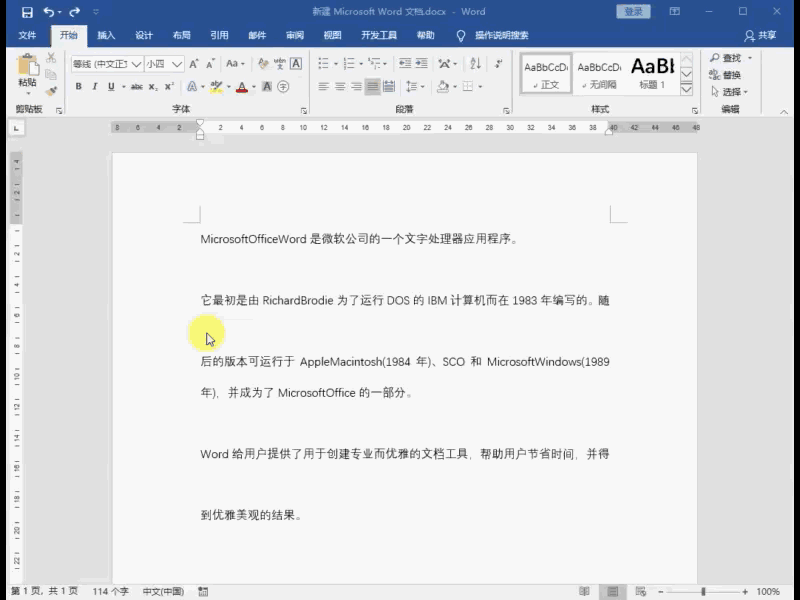
Task: Switch to the 引用 (References) tab
Action: [x=219, y=35]
